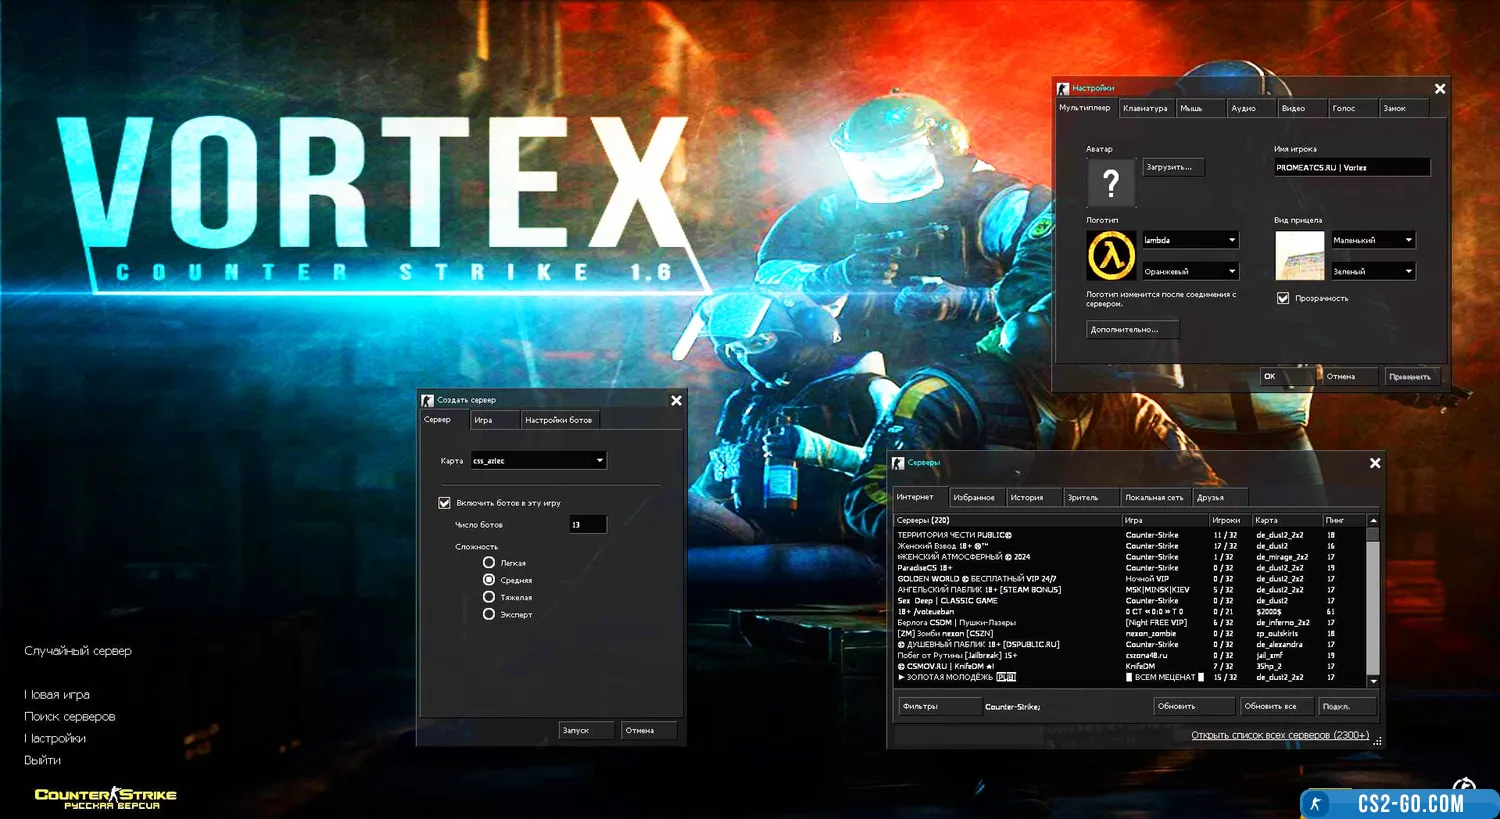Click the Counter-Strike icon in Настройки title bar
This screenshot has height=819, width=1500.
1063,89
